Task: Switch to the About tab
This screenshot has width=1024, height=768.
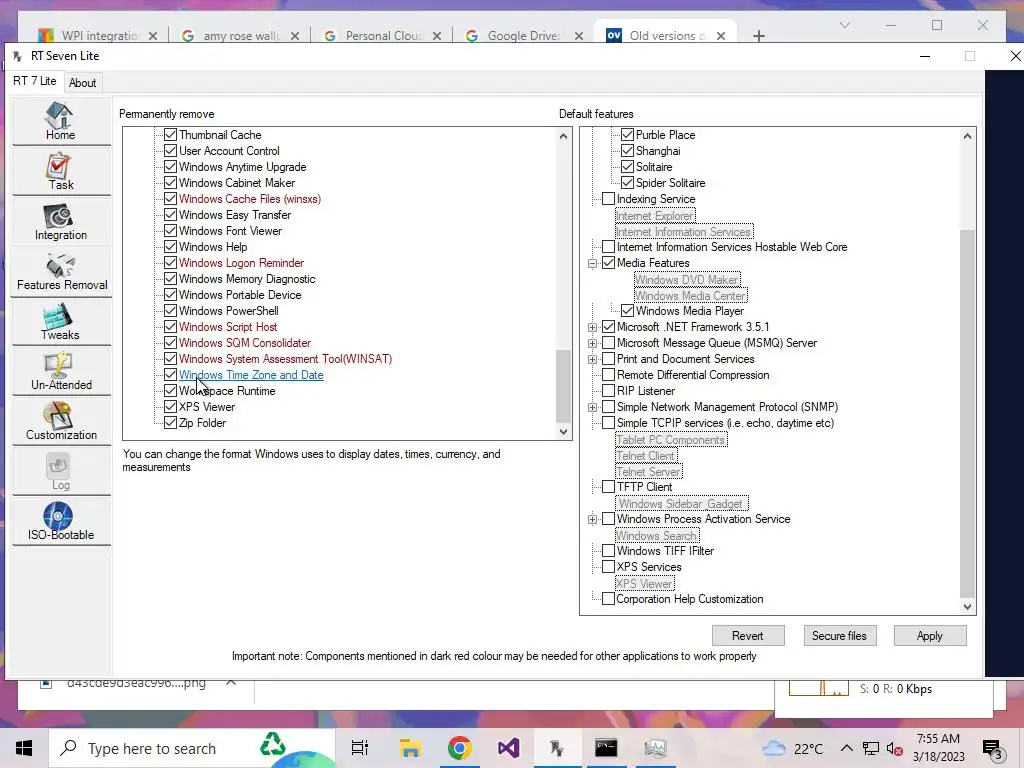Action: click(82, 83)
